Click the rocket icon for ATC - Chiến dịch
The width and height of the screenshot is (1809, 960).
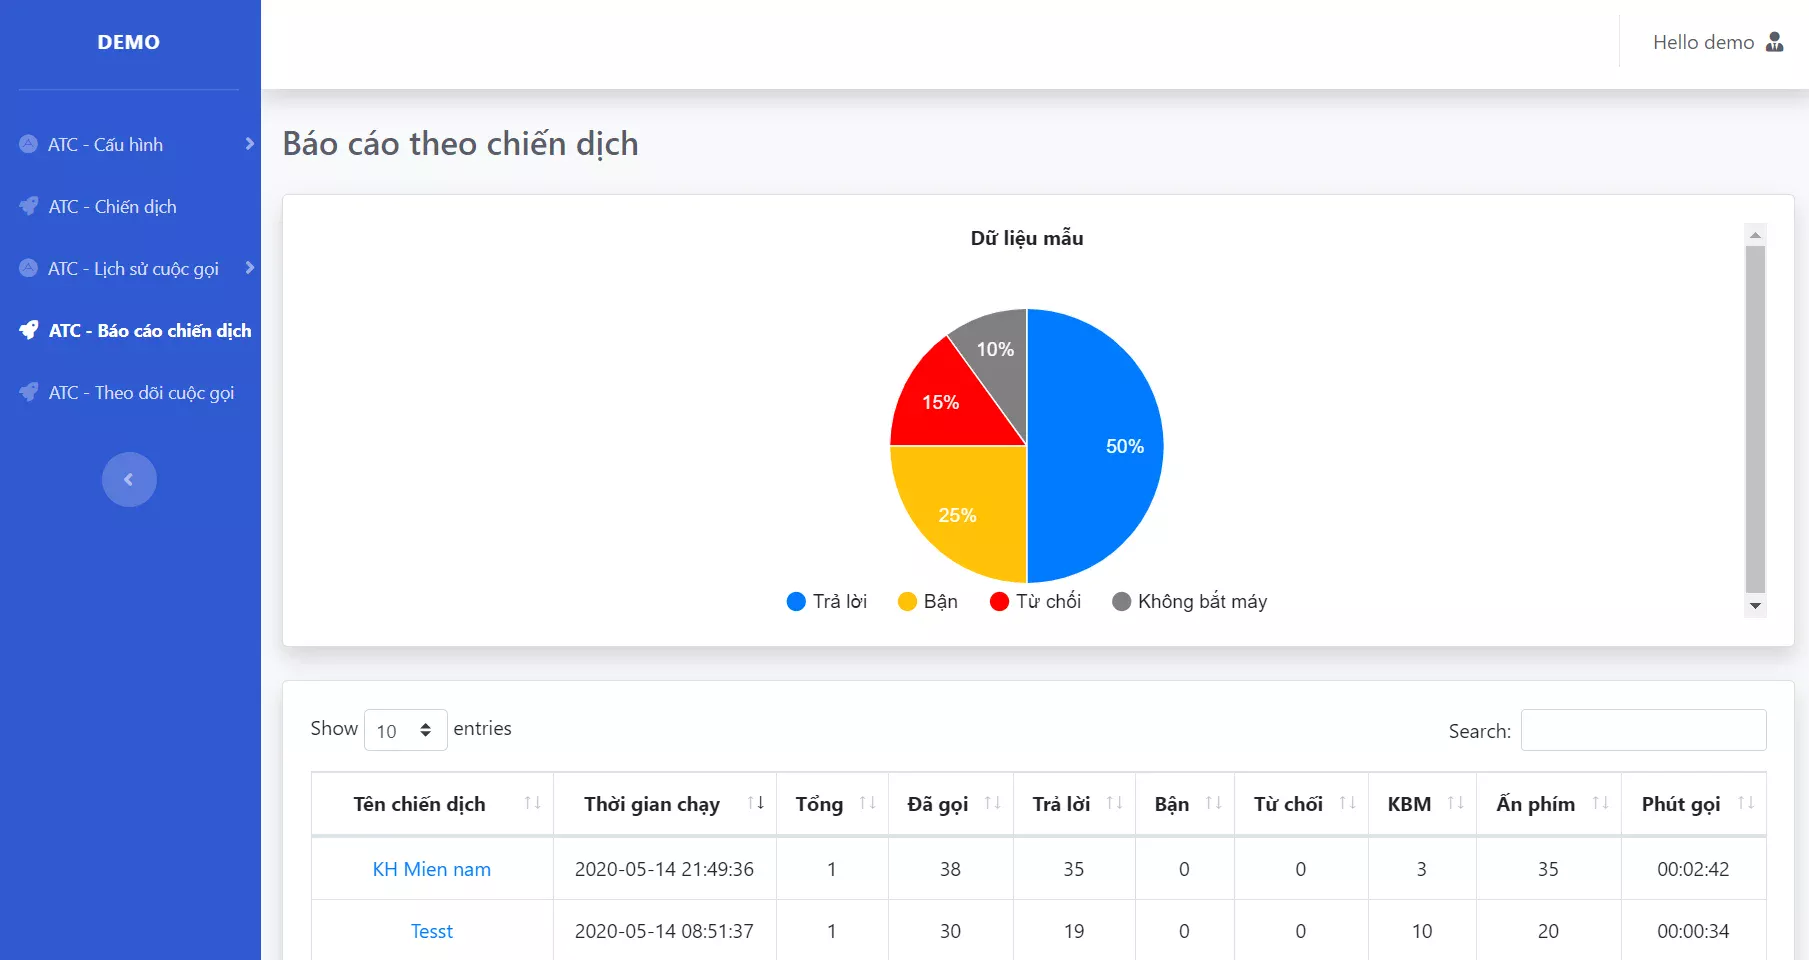point(29,206)
